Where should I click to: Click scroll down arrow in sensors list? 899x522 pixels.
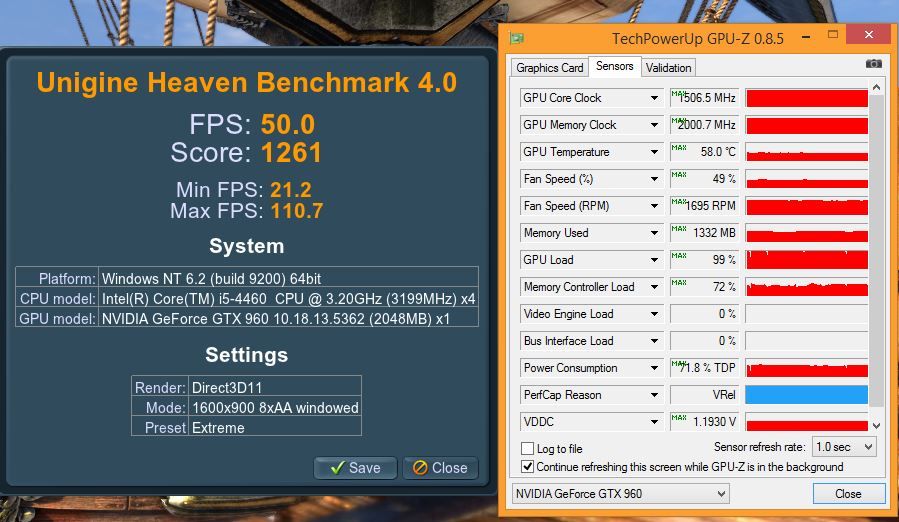pyautogui.click(x=876, y=425)
